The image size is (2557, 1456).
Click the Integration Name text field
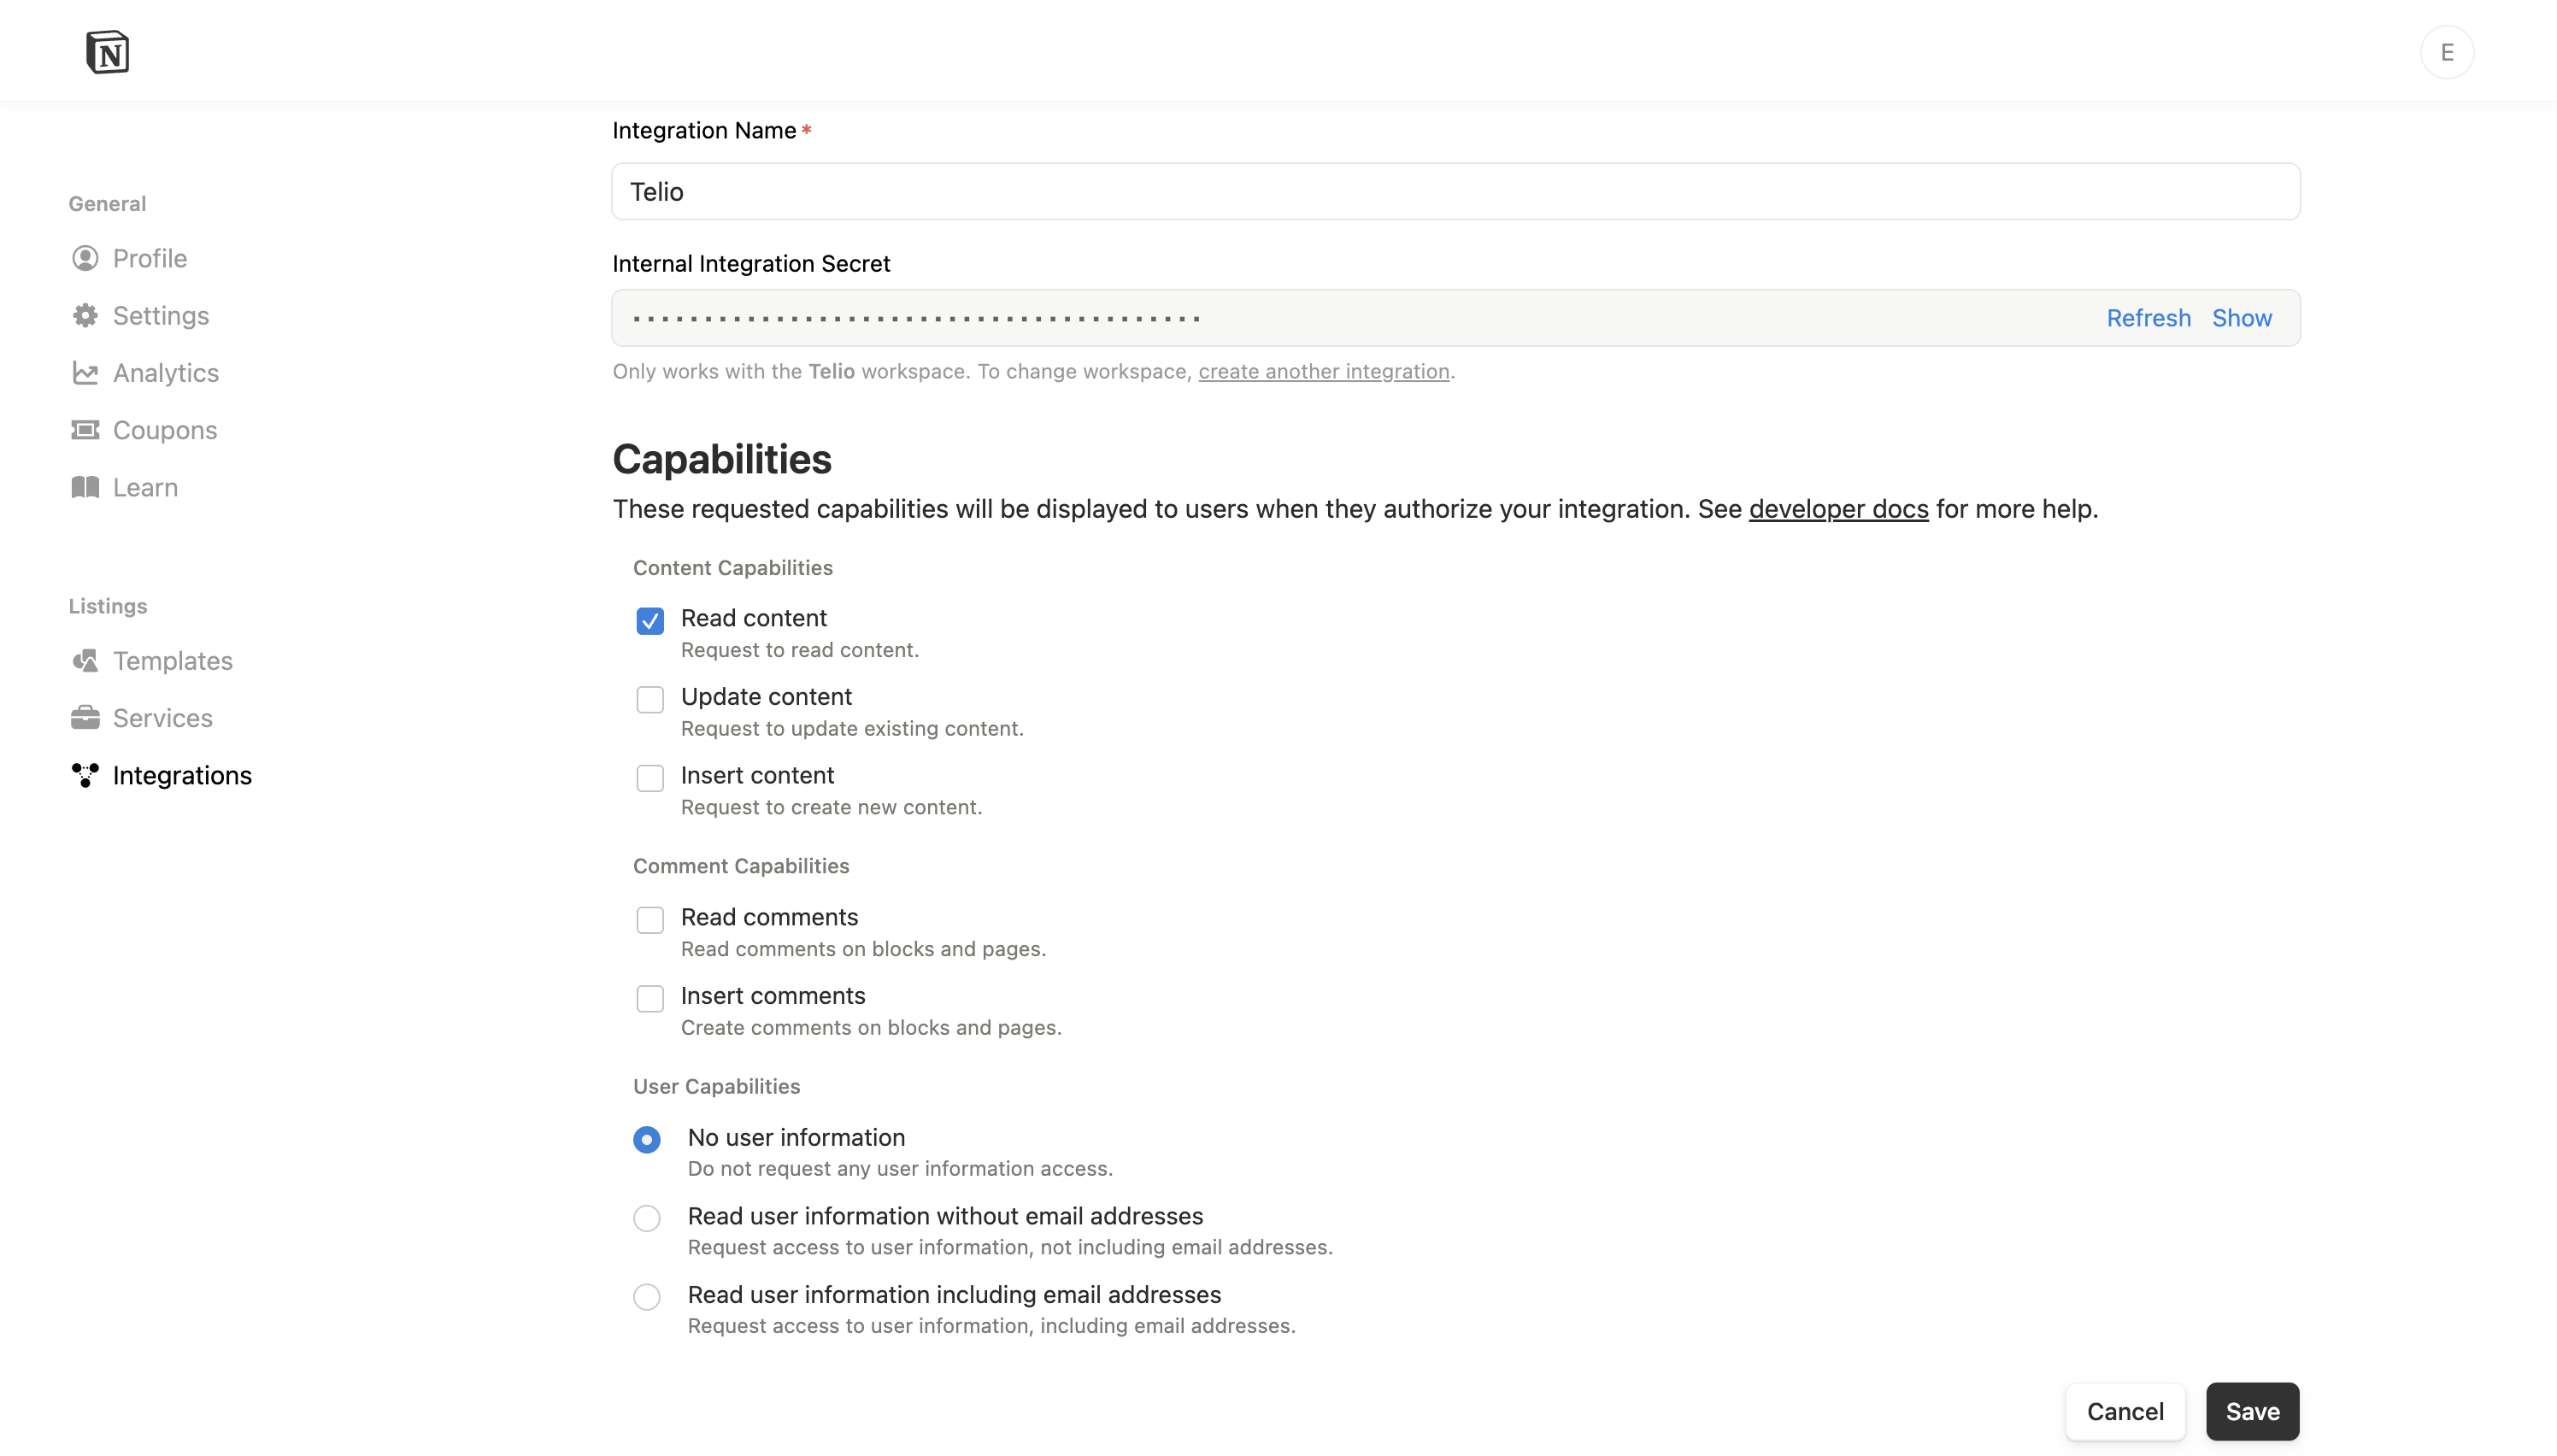[1455, 192]
